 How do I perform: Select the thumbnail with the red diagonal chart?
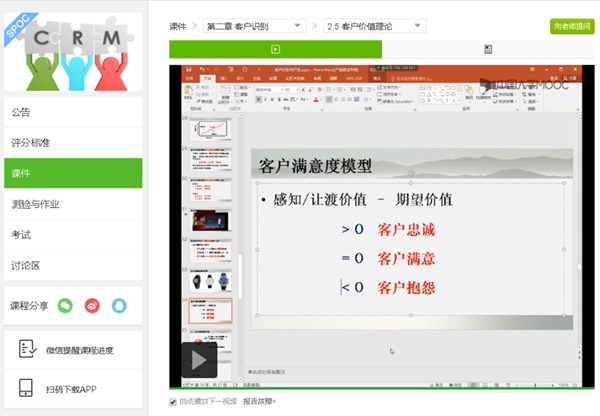210,129
